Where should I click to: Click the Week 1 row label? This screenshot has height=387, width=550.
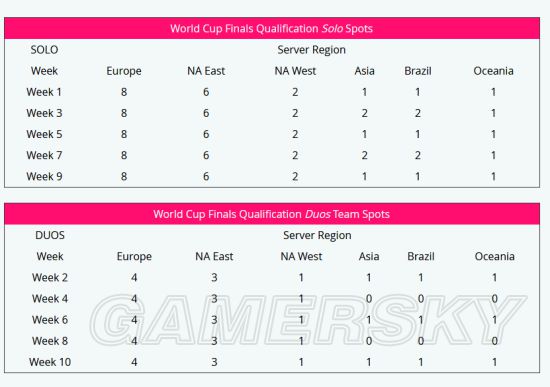pos(44,92)
